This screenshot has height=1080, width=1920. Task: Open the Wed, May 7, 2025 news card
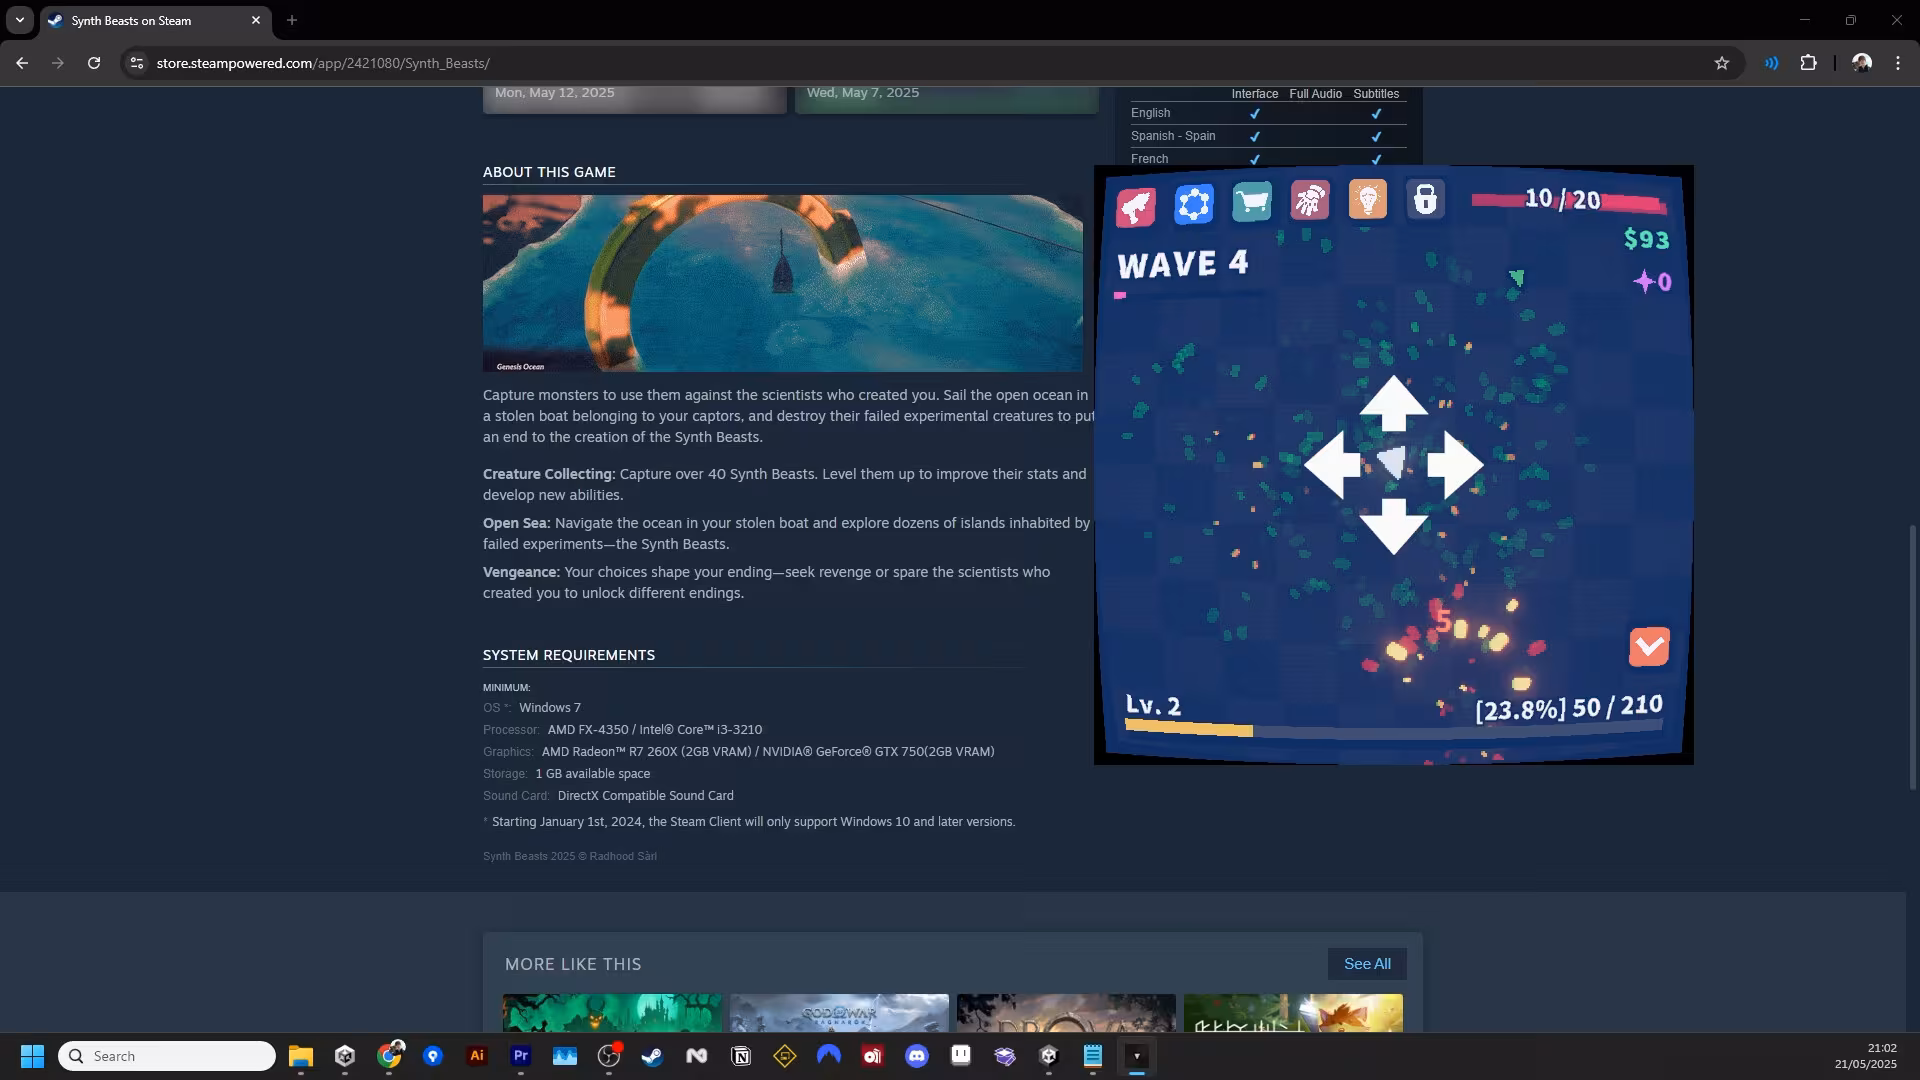[947, 100]
